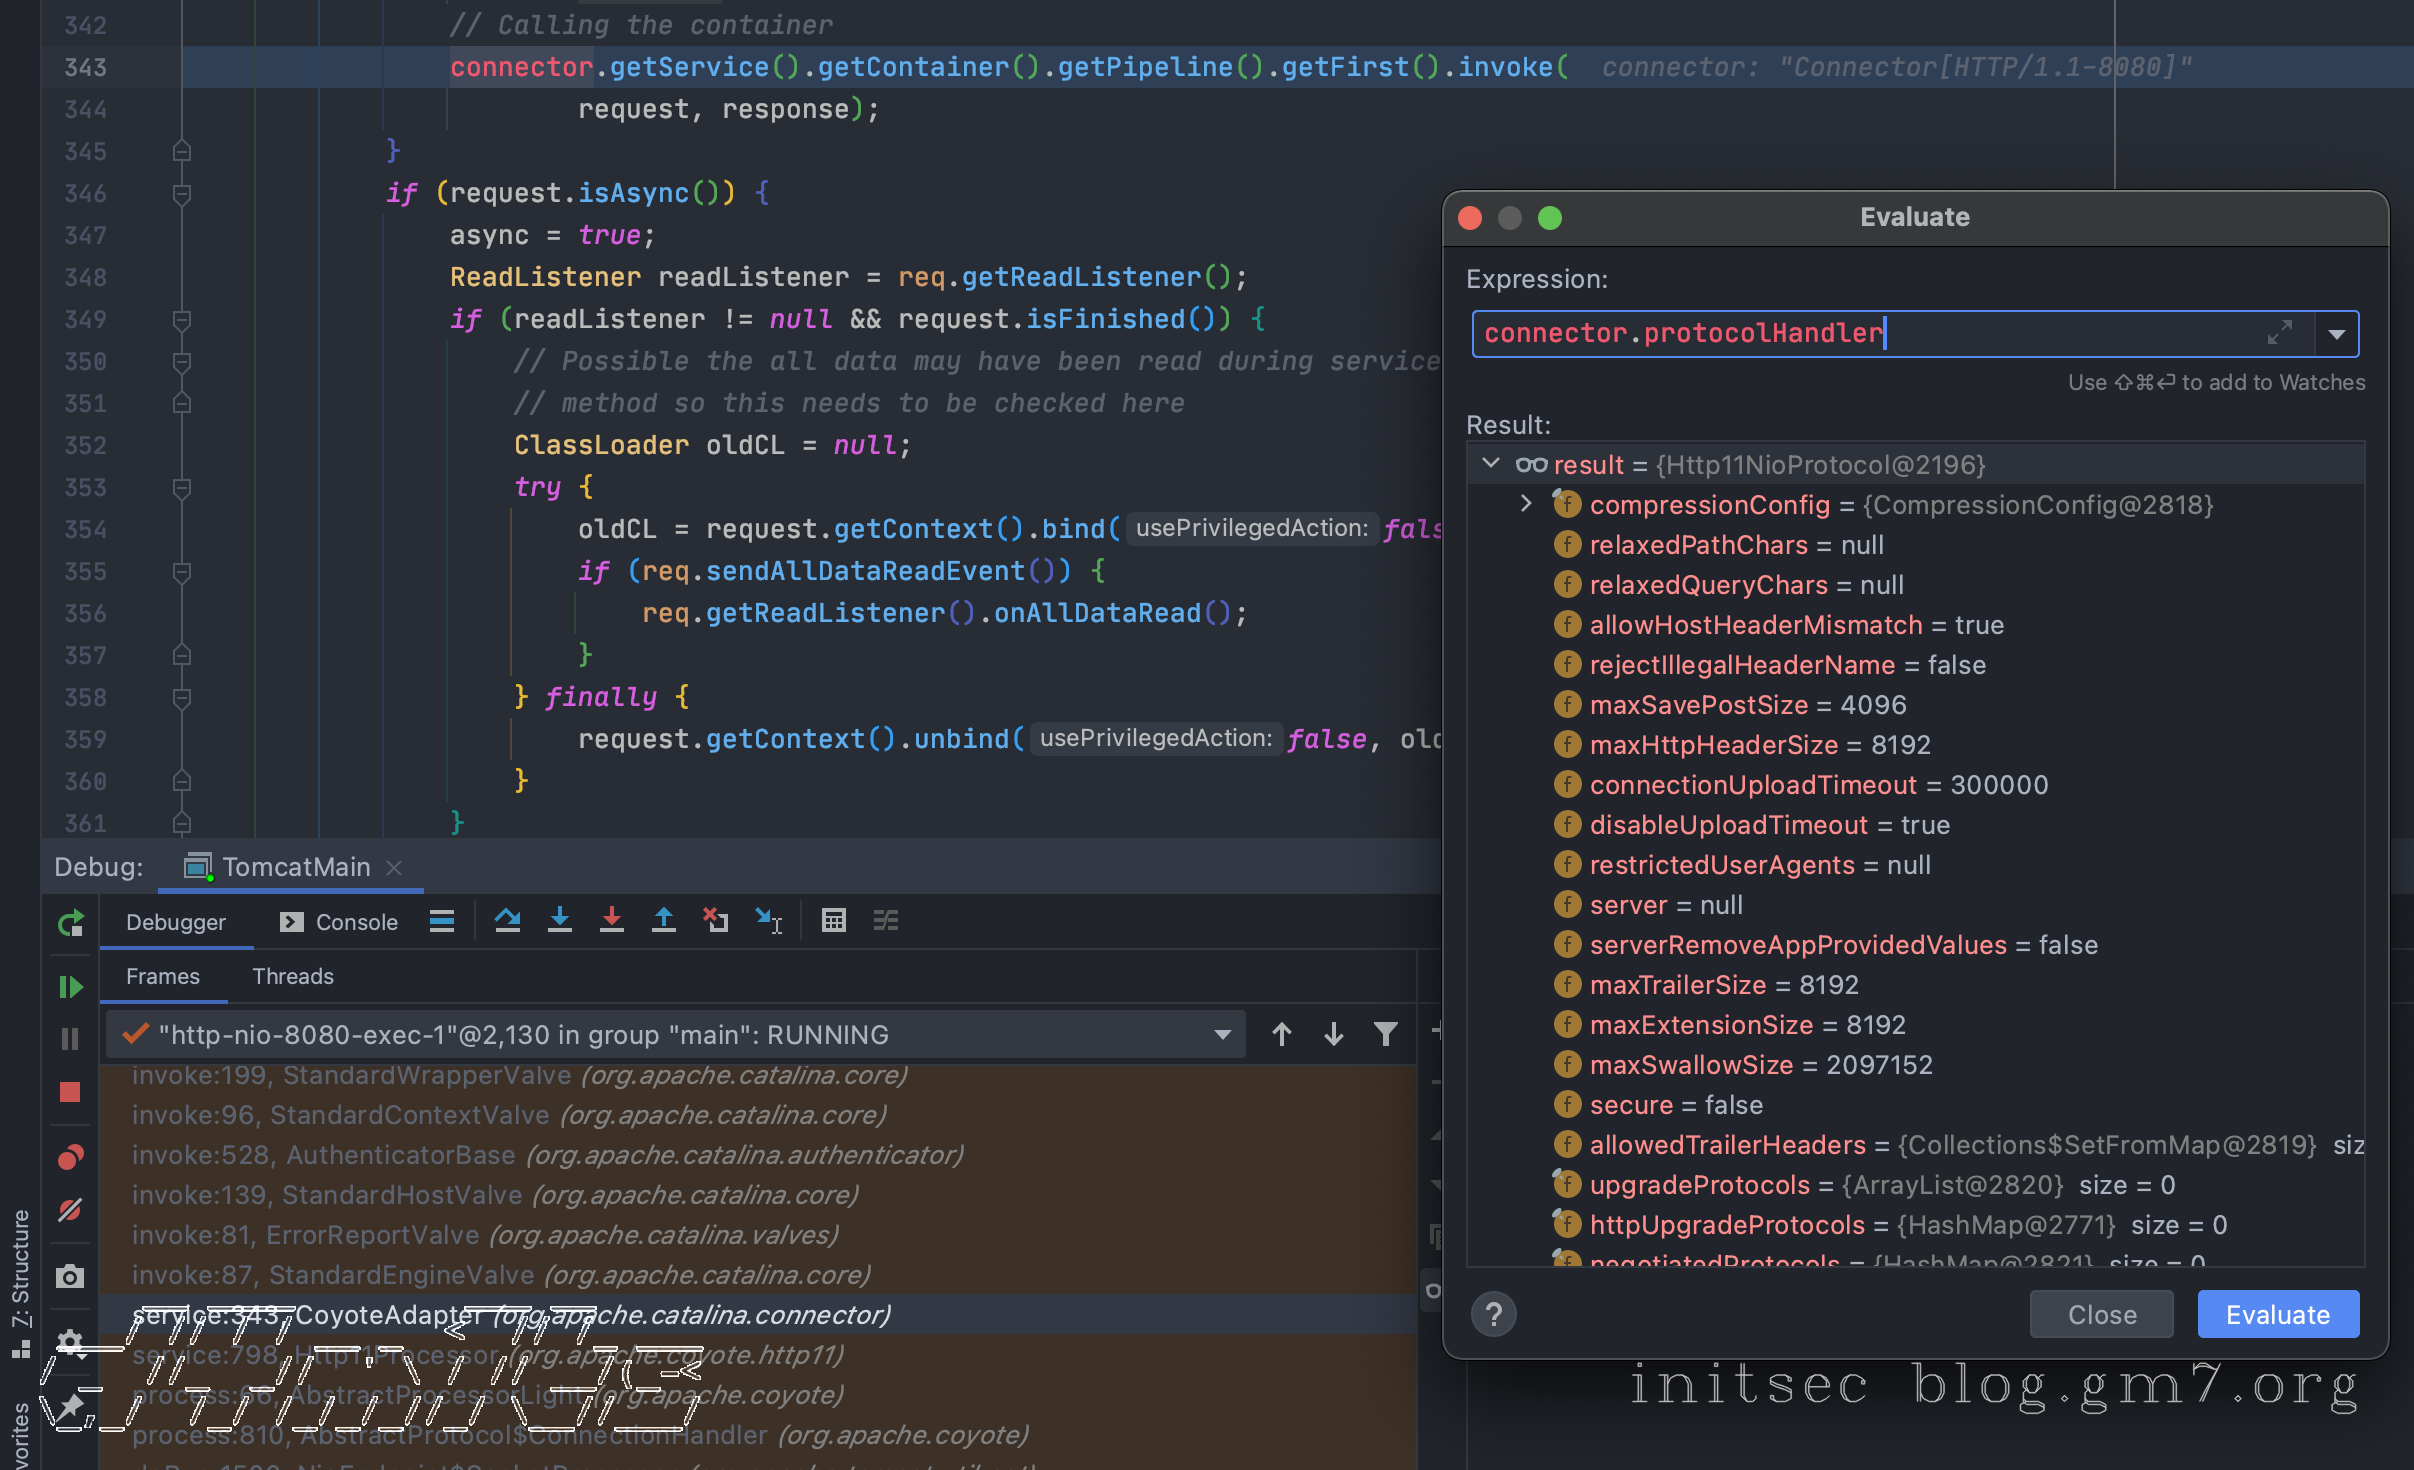Switch to the Threads tab
The height and width of the screenshot is (1470, 2414).
pos(292,976)
